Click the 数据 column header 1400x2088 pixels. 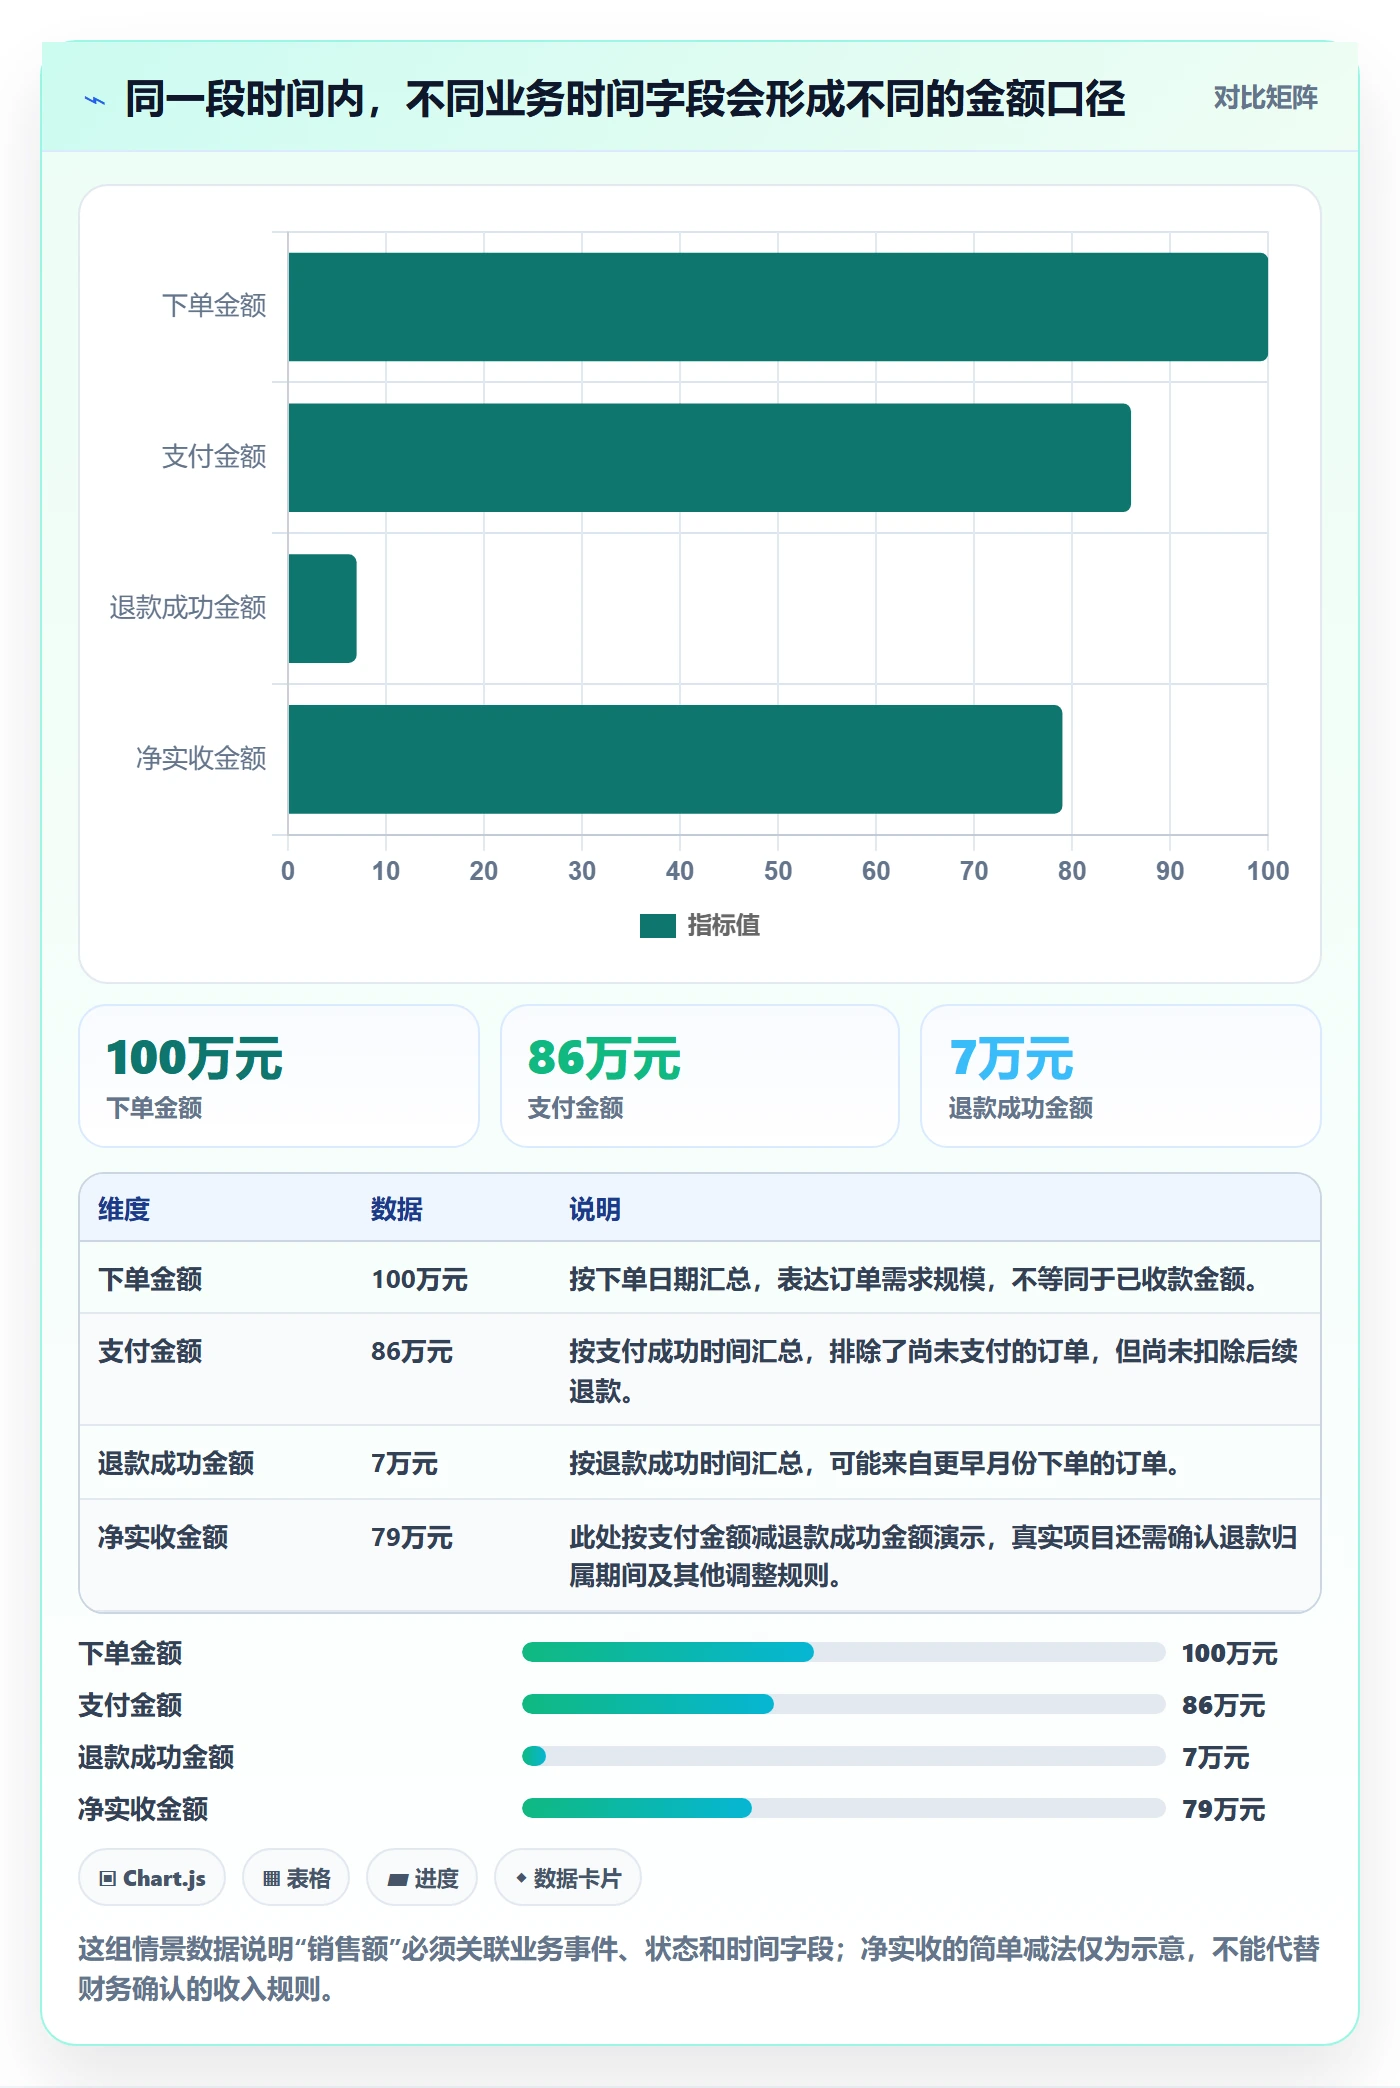[396, 1209]
